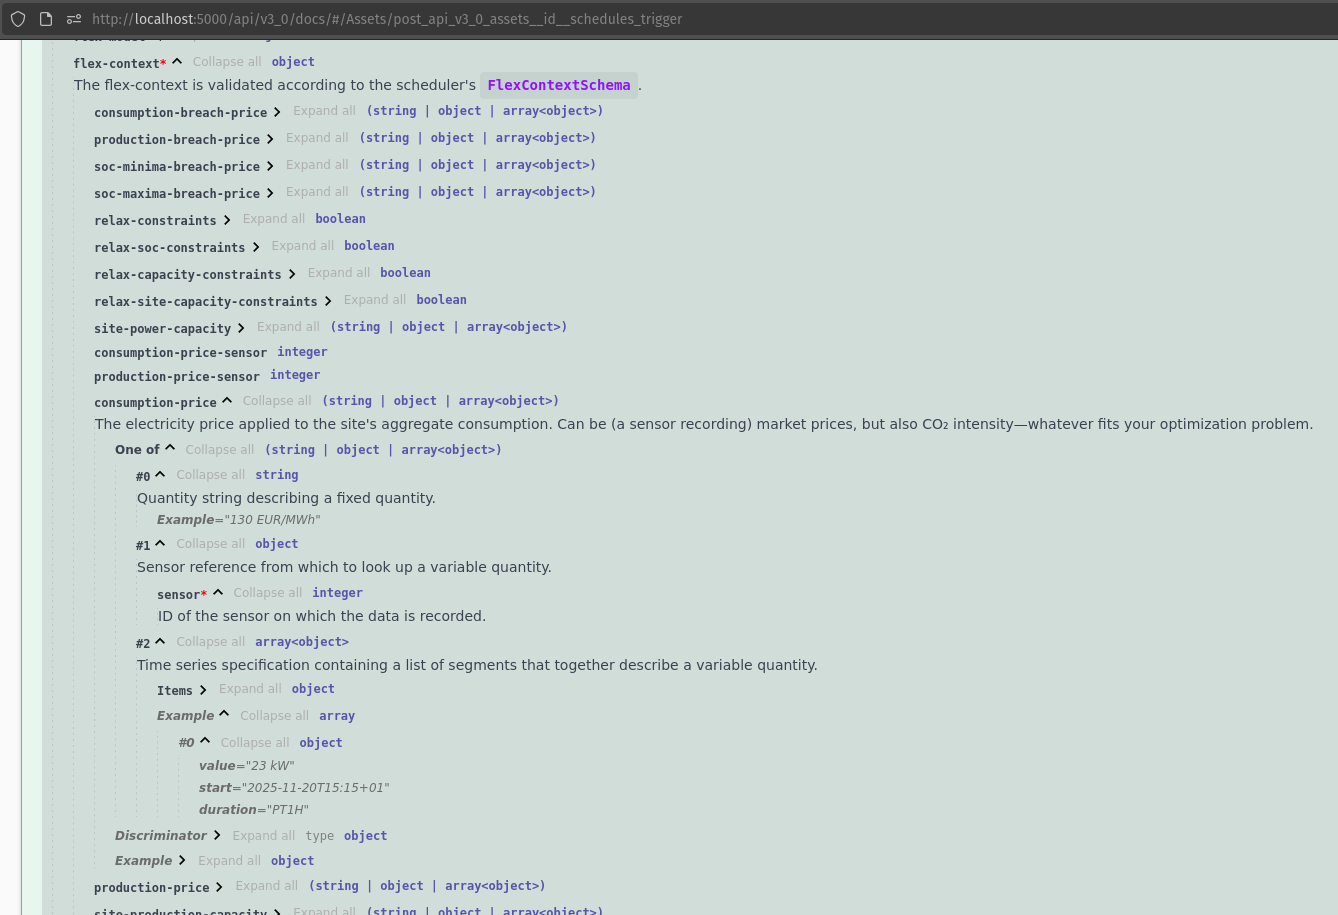Collapse the #1 object option chevron
The width and height of the screenshot is (1338, 915).
tap(160, 544)
